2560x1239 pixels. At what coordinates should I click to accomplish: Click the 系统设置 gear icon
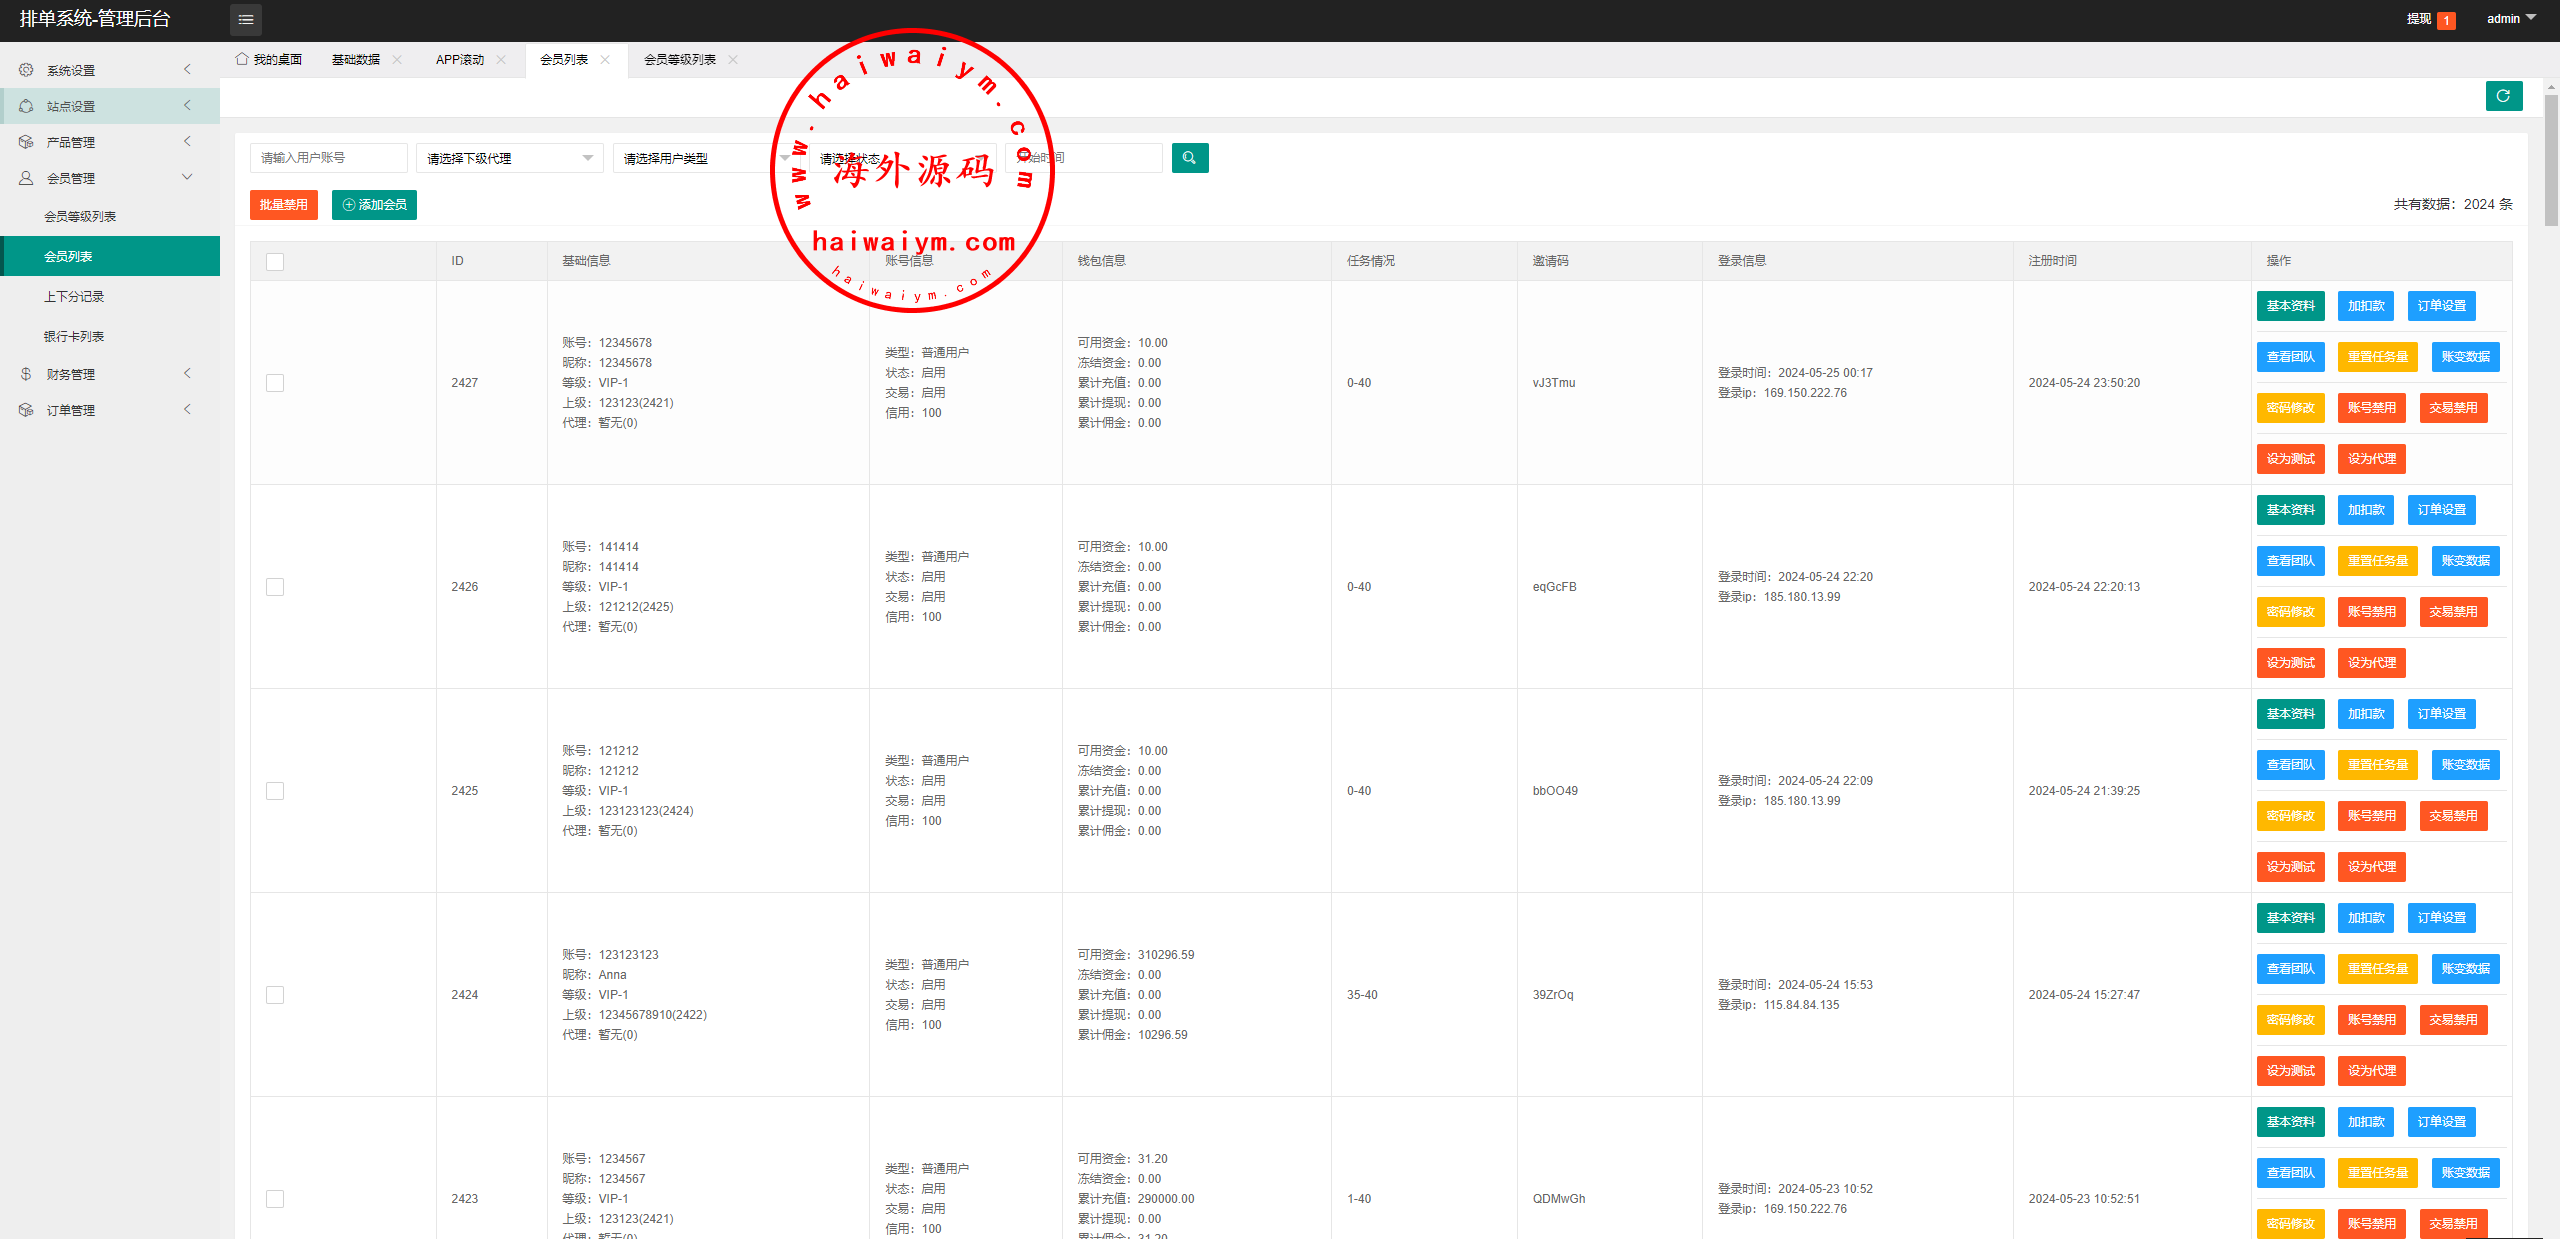pyautogui.click(x=26, y=70)
